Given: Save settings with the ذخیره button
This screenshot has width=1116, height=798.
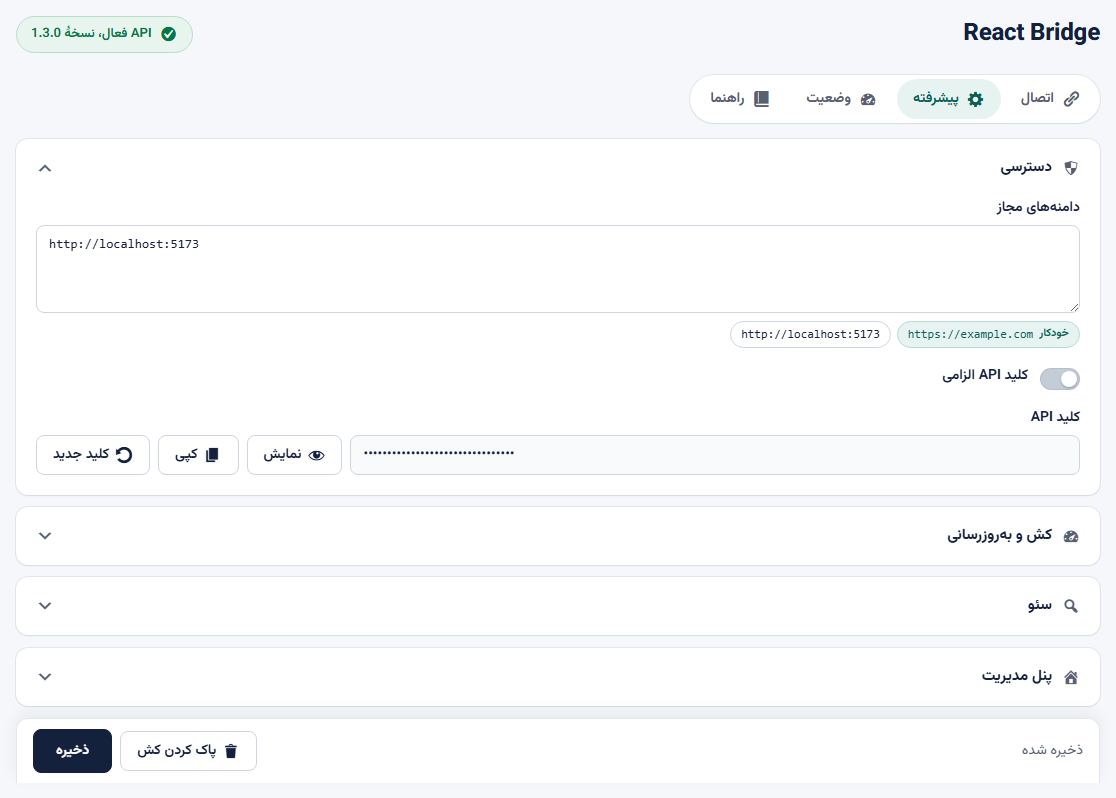Looking at the screenshot, I should pos(72,750).
